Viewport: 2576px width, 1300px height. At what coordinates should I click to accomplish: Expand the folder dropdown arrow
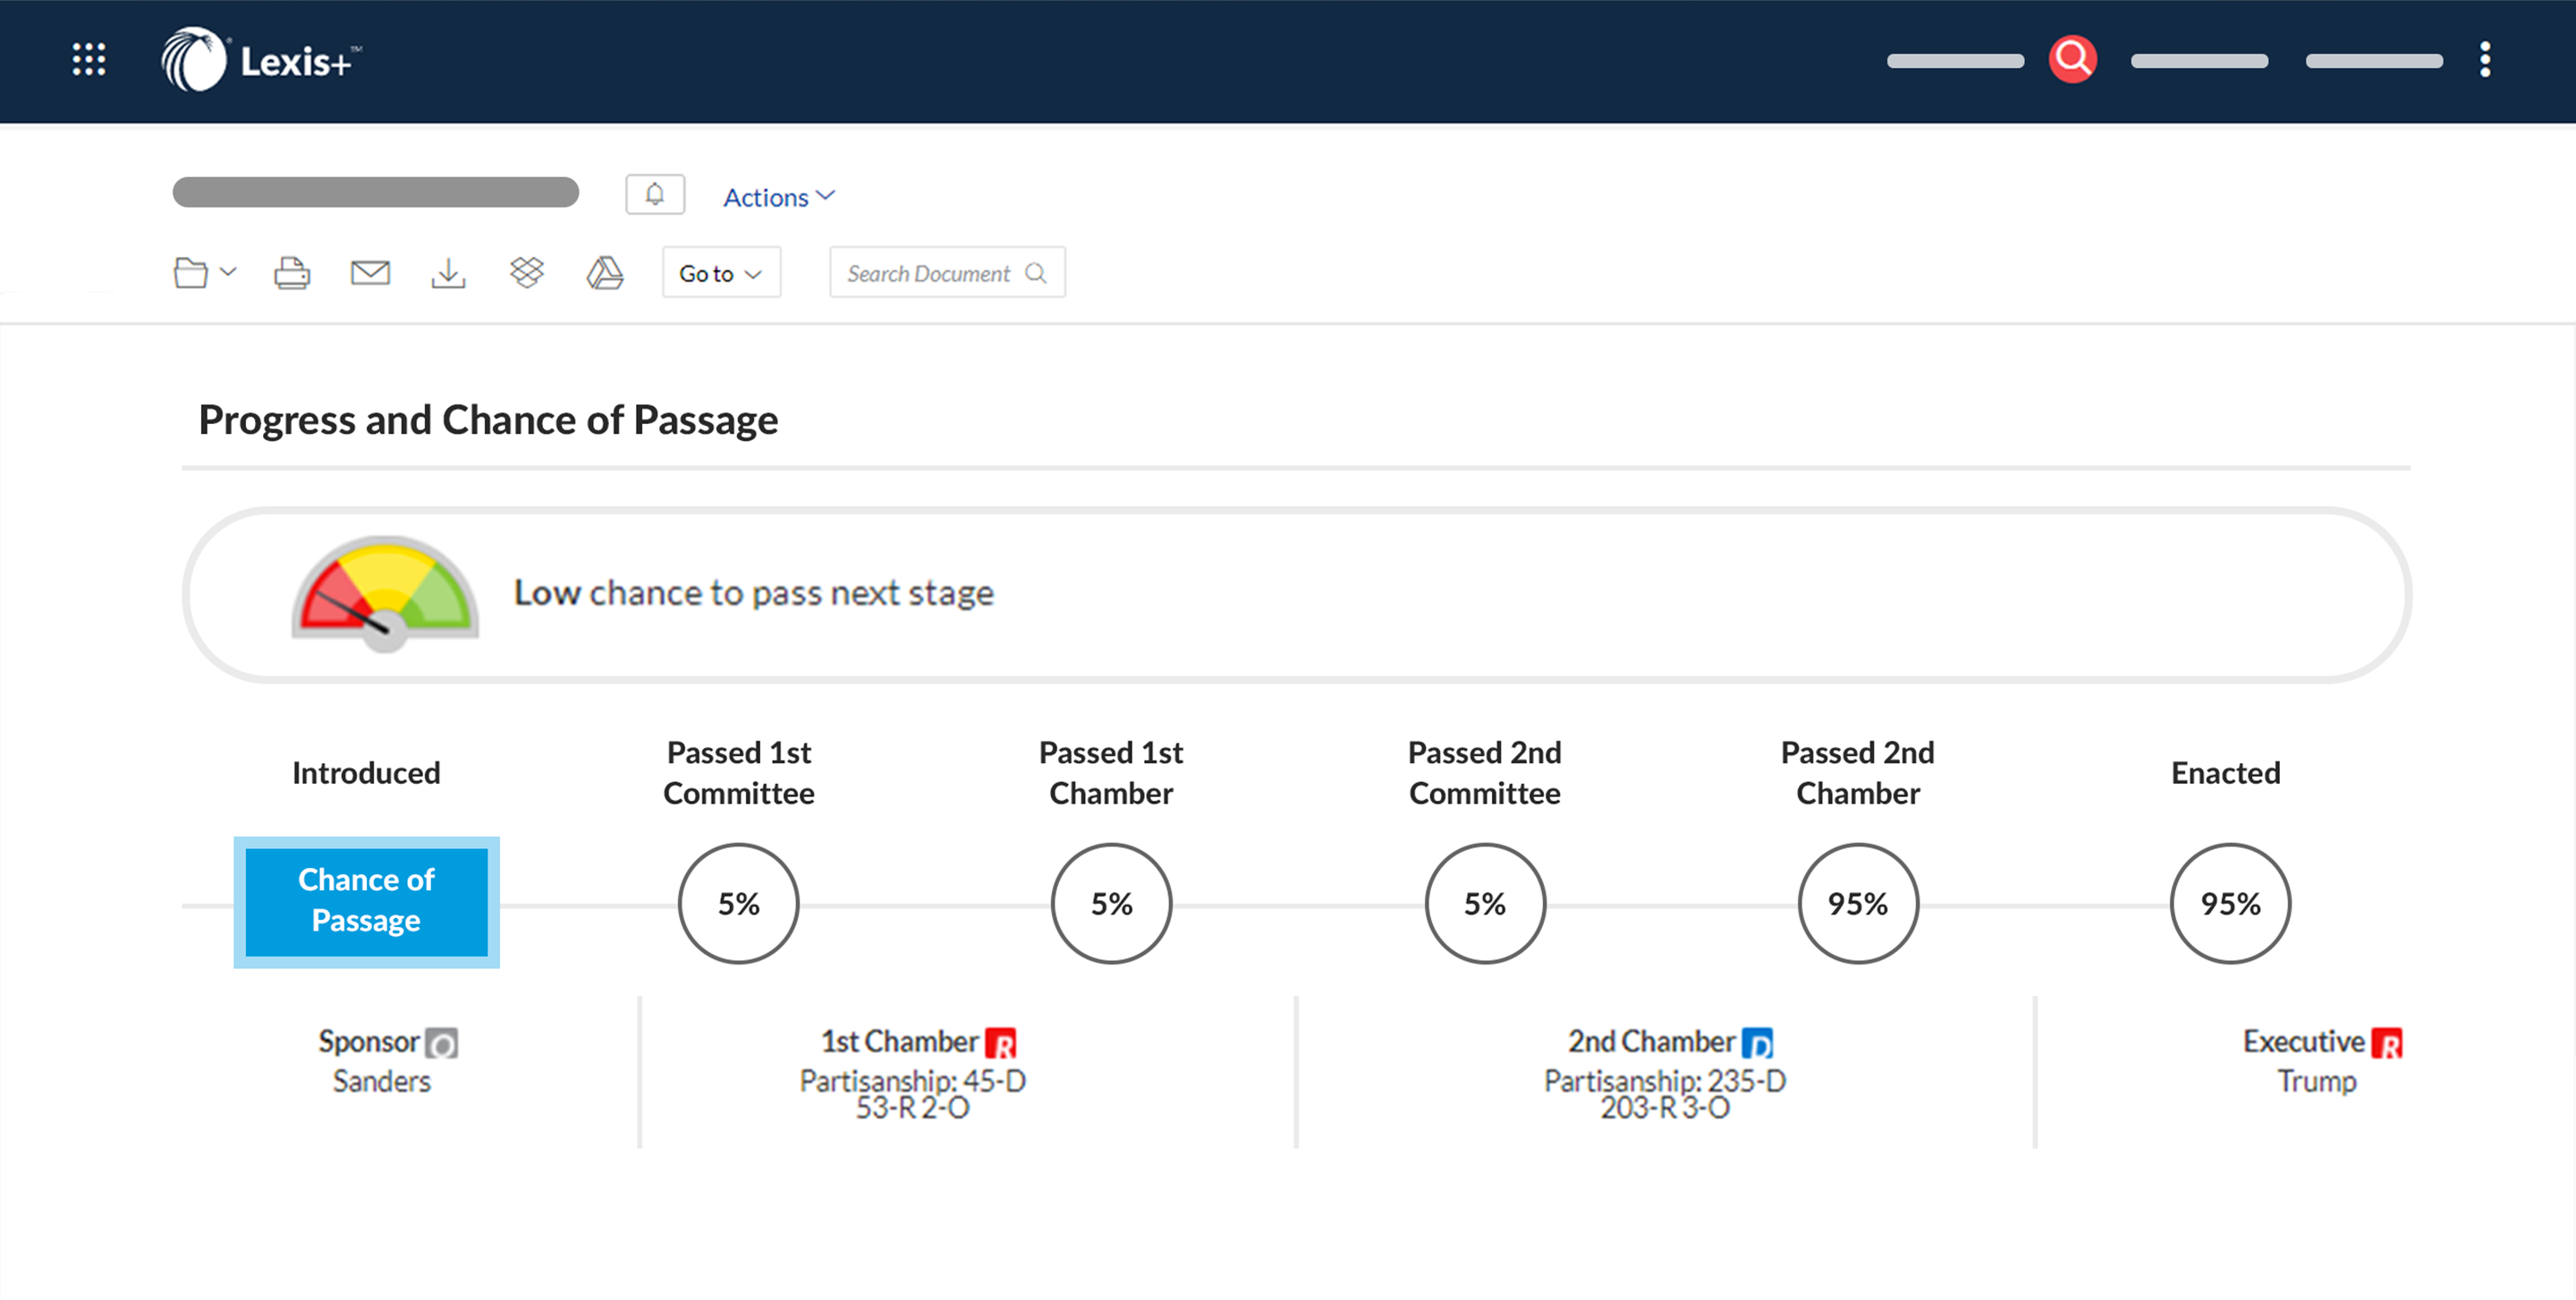[x=228, y=272]
